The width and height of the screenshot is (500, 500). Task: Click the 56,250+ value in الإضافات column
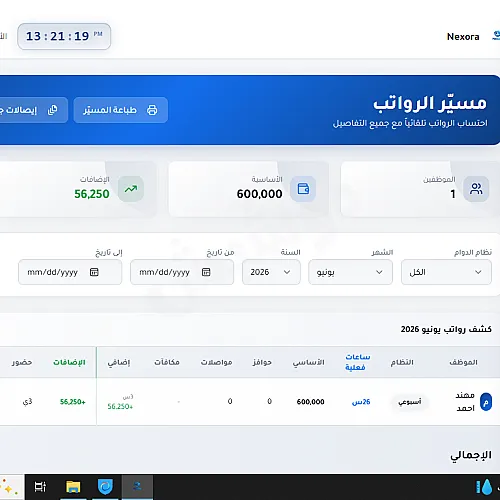tap(73, 402)
